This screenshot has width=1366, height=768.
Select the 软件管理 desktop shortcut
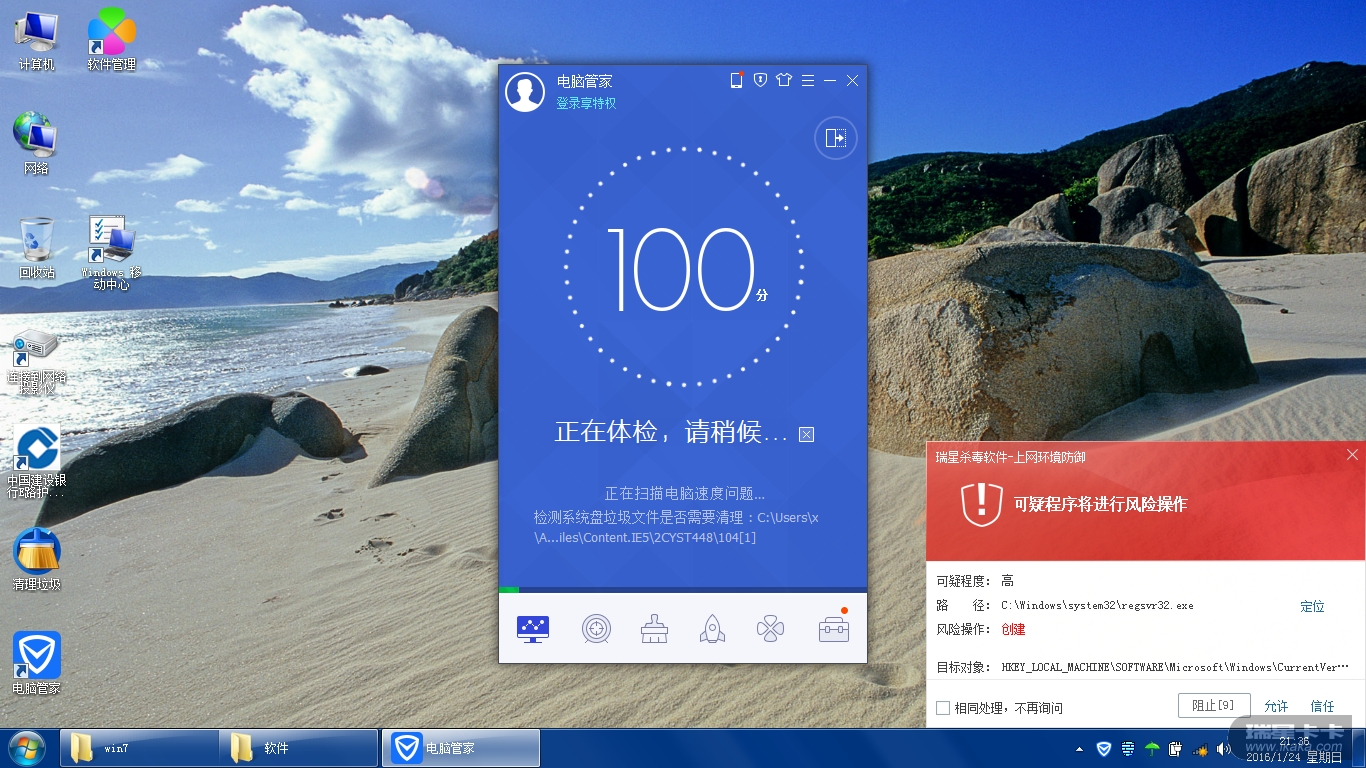click(111, 41)
